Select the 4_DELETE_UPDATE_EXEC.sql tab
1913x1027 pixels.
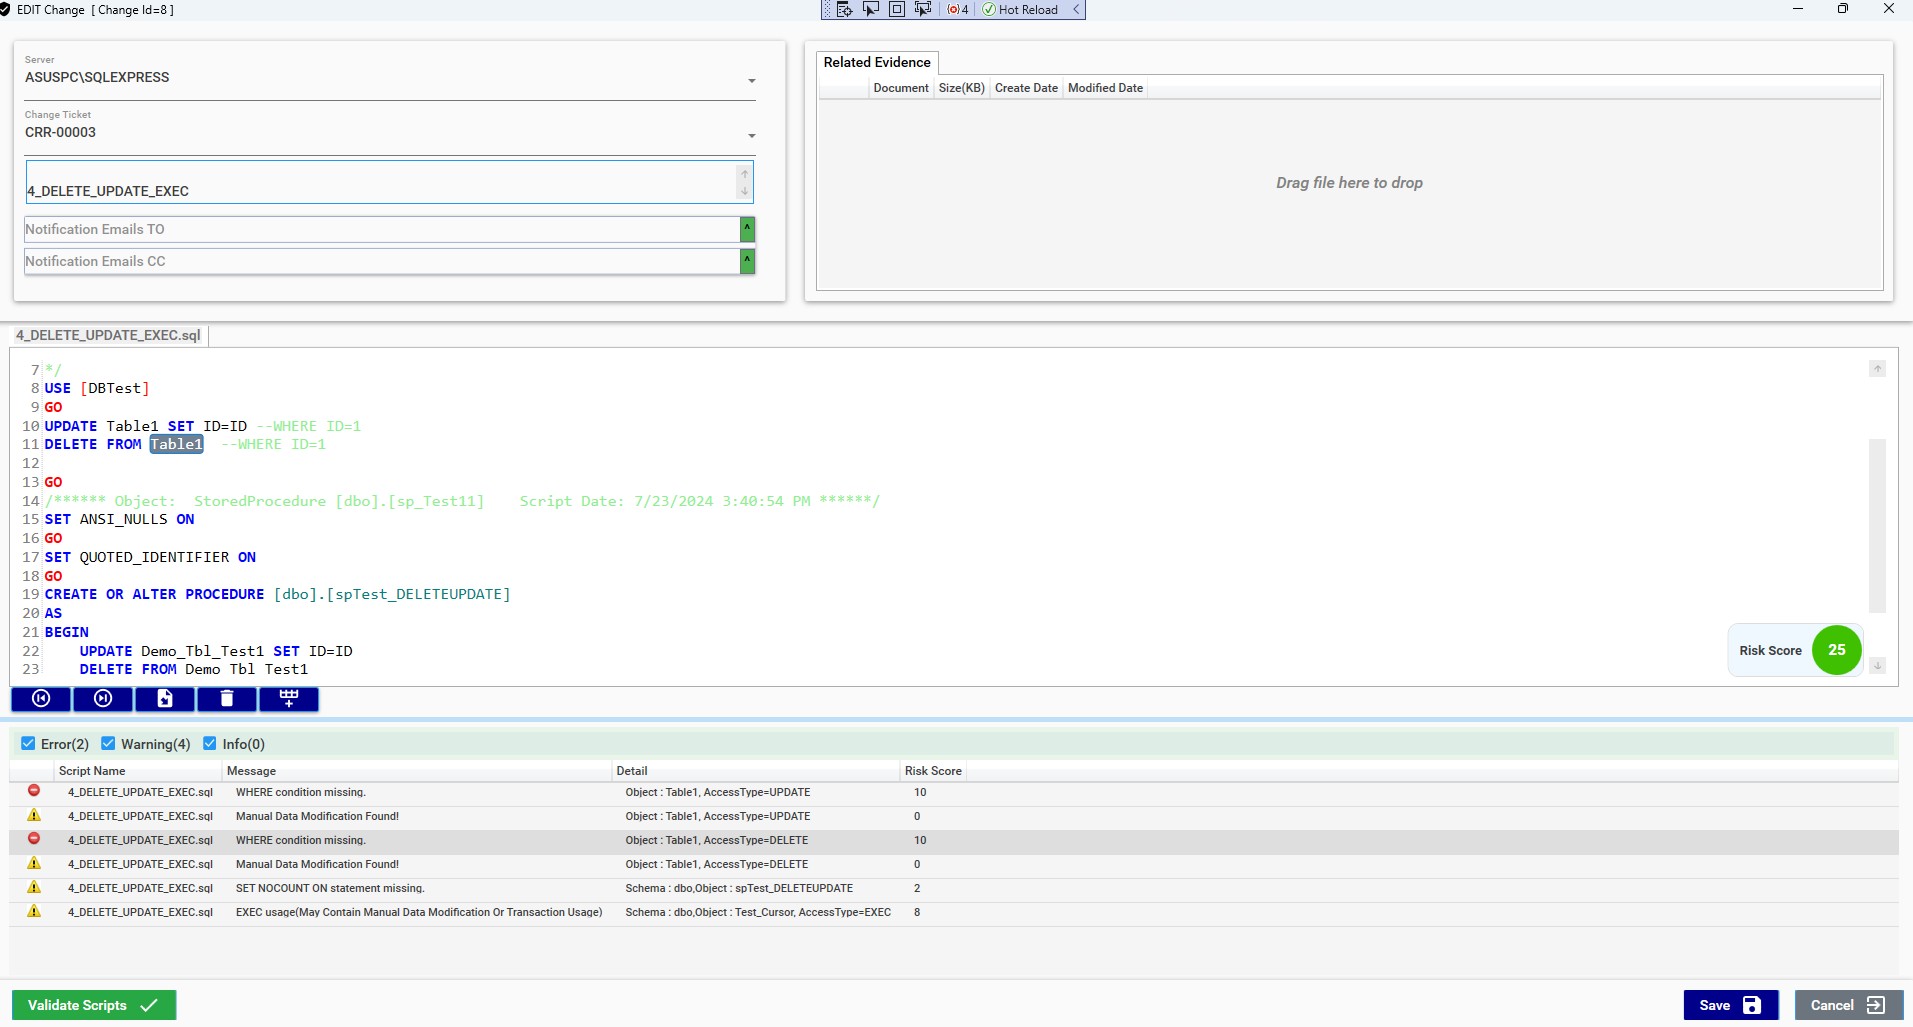[x=108, y=335]
